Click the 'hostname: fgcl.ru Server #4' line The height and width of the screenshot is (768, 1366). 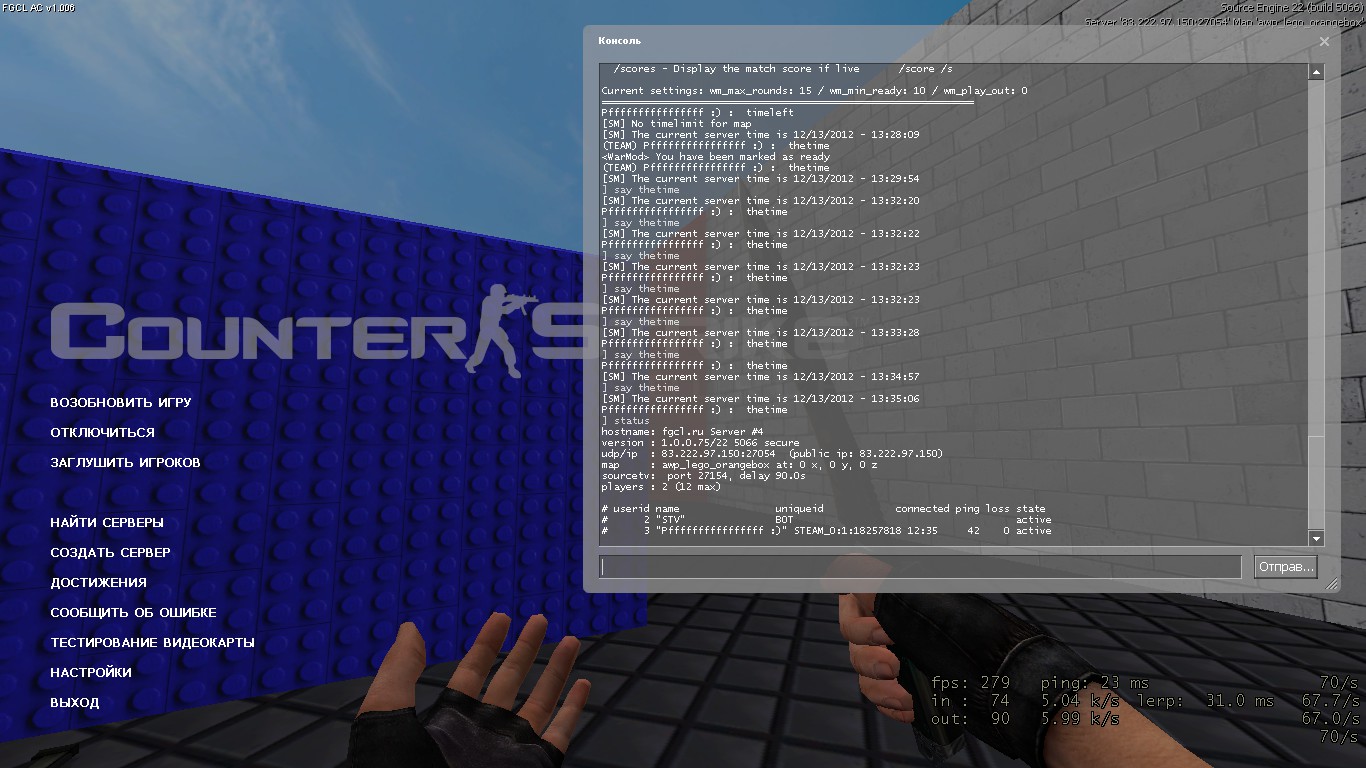[682, 432]
